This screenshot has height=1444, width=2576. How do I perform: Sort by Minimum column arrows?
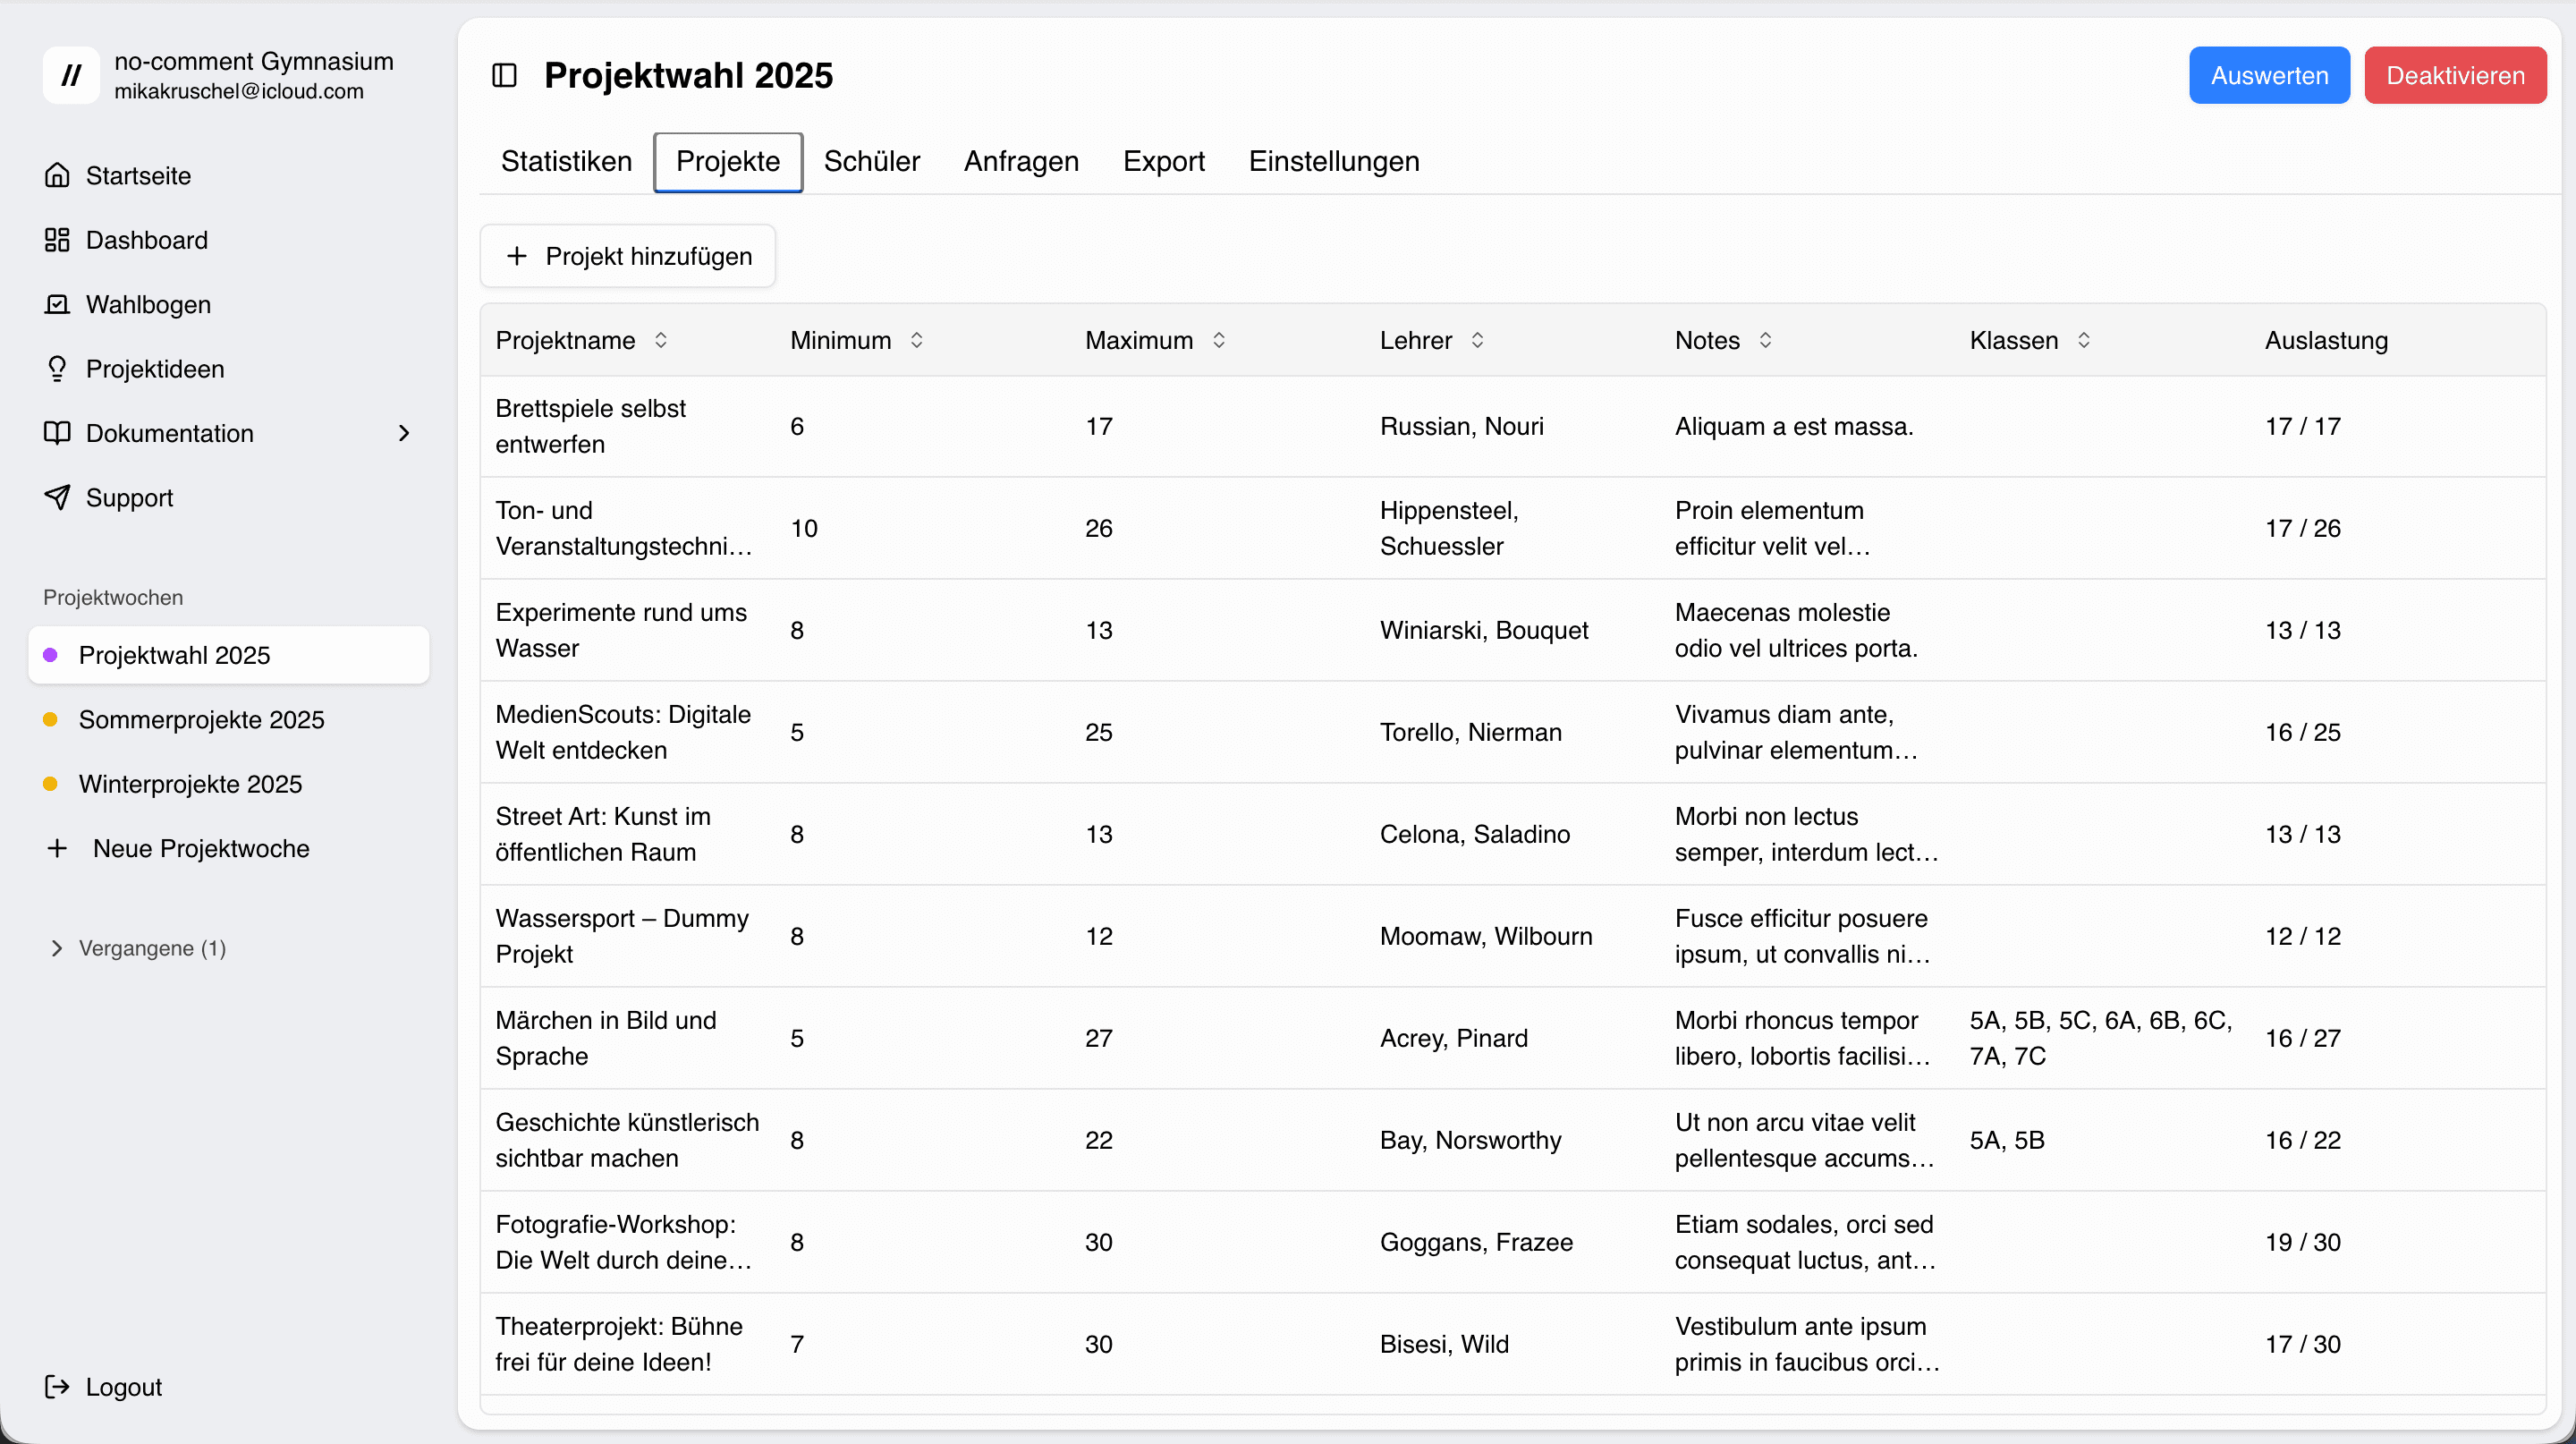click(917, 340)
